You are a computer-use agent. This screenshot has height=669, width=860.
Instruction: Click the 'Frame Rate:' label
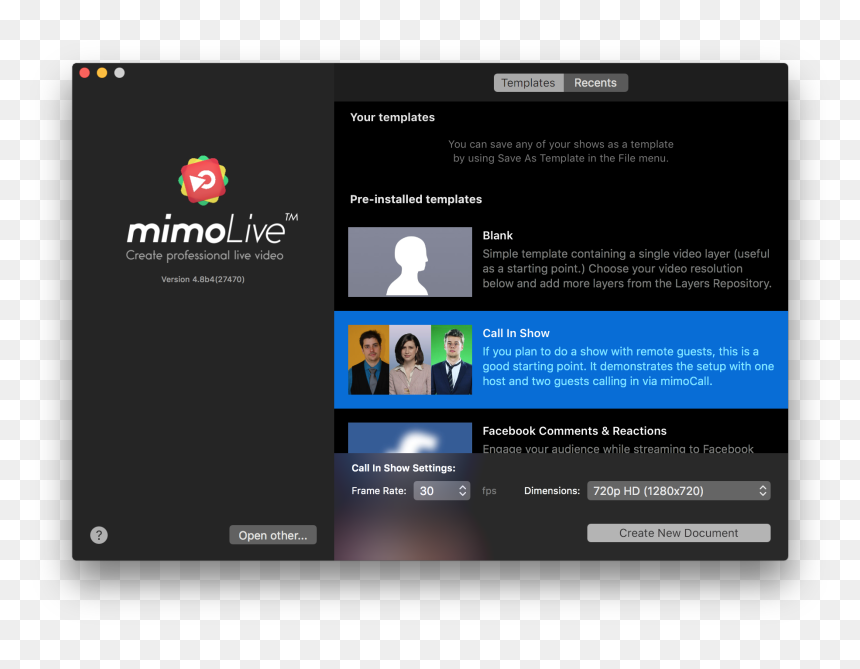click(379, 491)
